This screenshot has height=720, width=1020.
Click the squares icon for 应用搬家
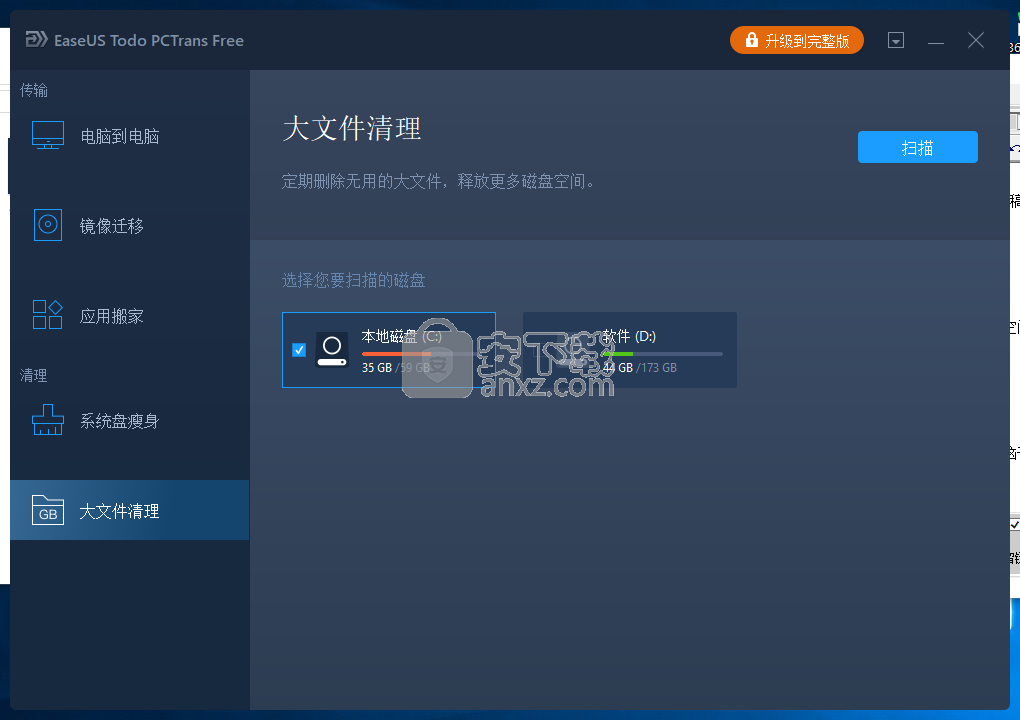point(47,315)
